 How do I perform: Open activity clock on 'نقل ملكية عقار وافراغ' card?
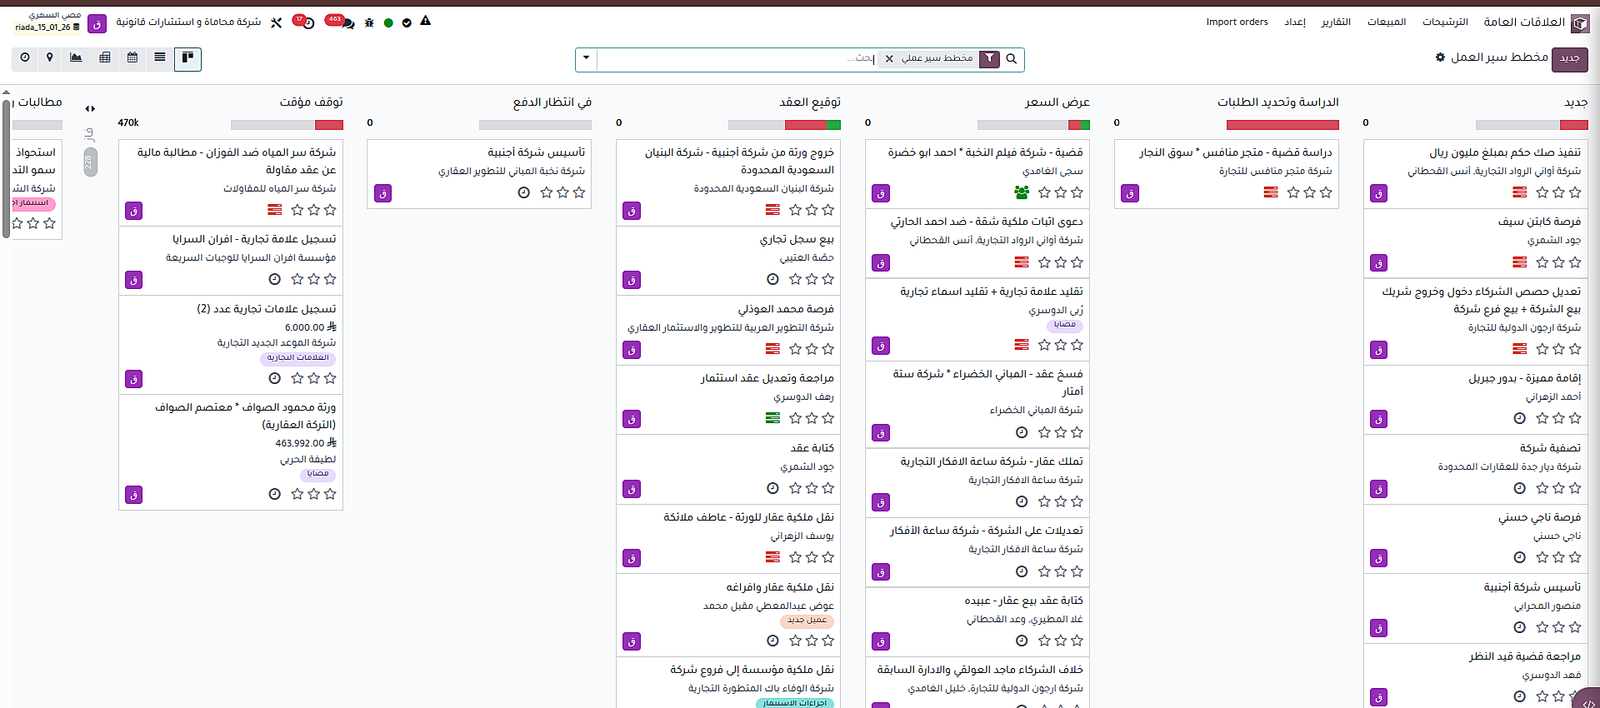point(773,641)
